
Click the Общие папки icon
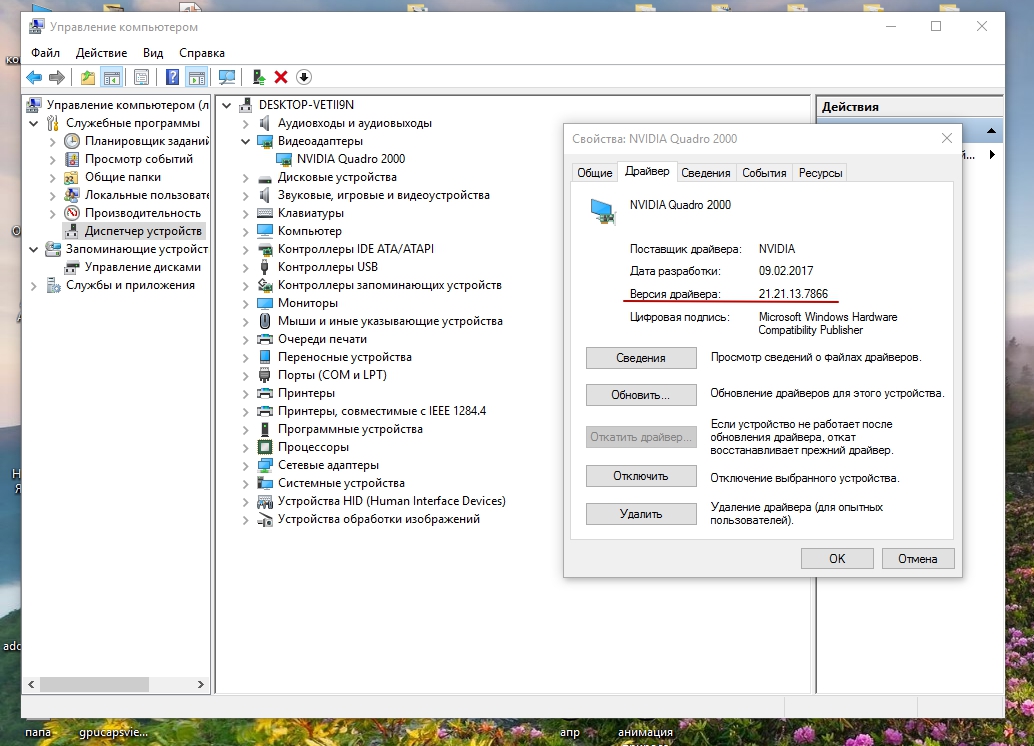72,177
